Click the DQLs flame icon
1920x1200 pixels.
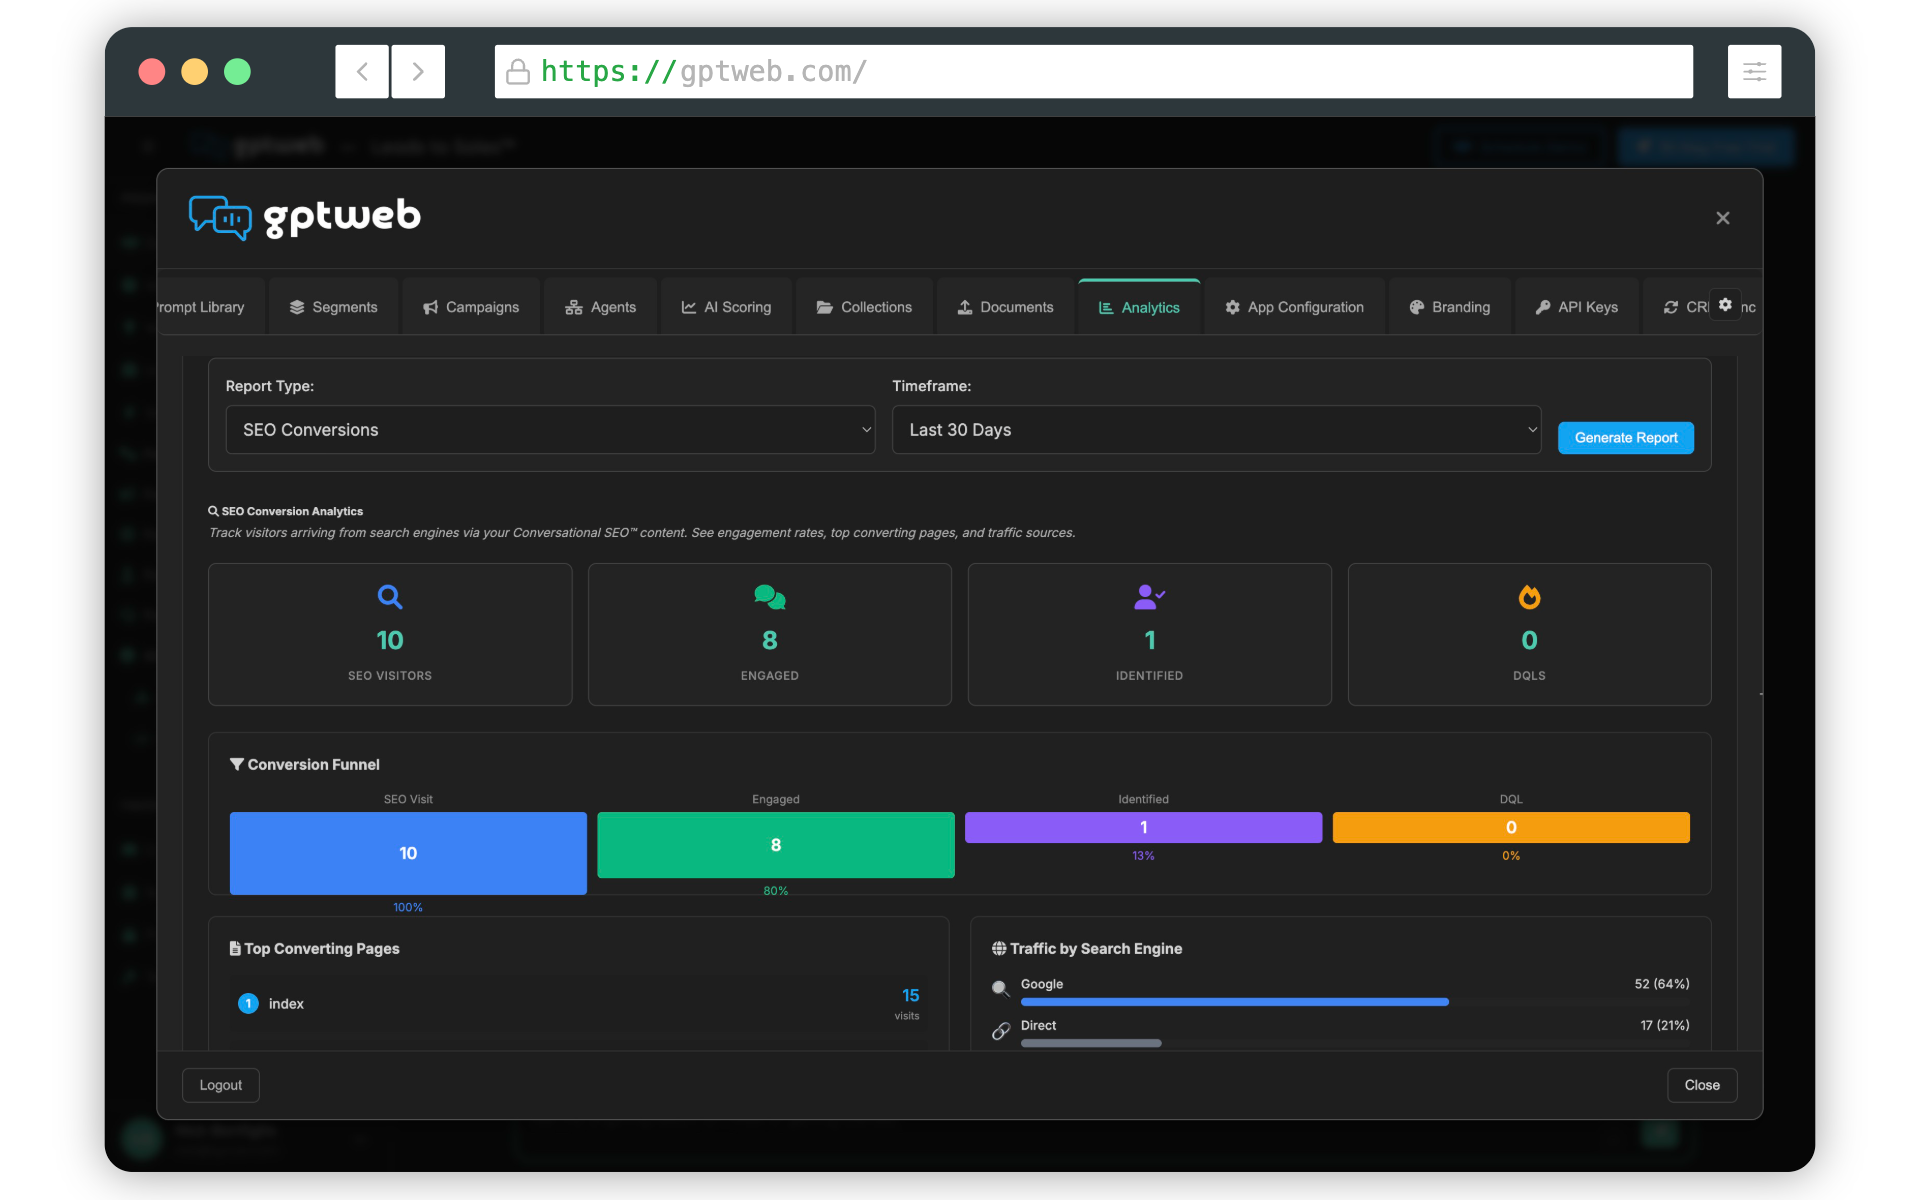pyautogui.click(x=1529, y=597)
